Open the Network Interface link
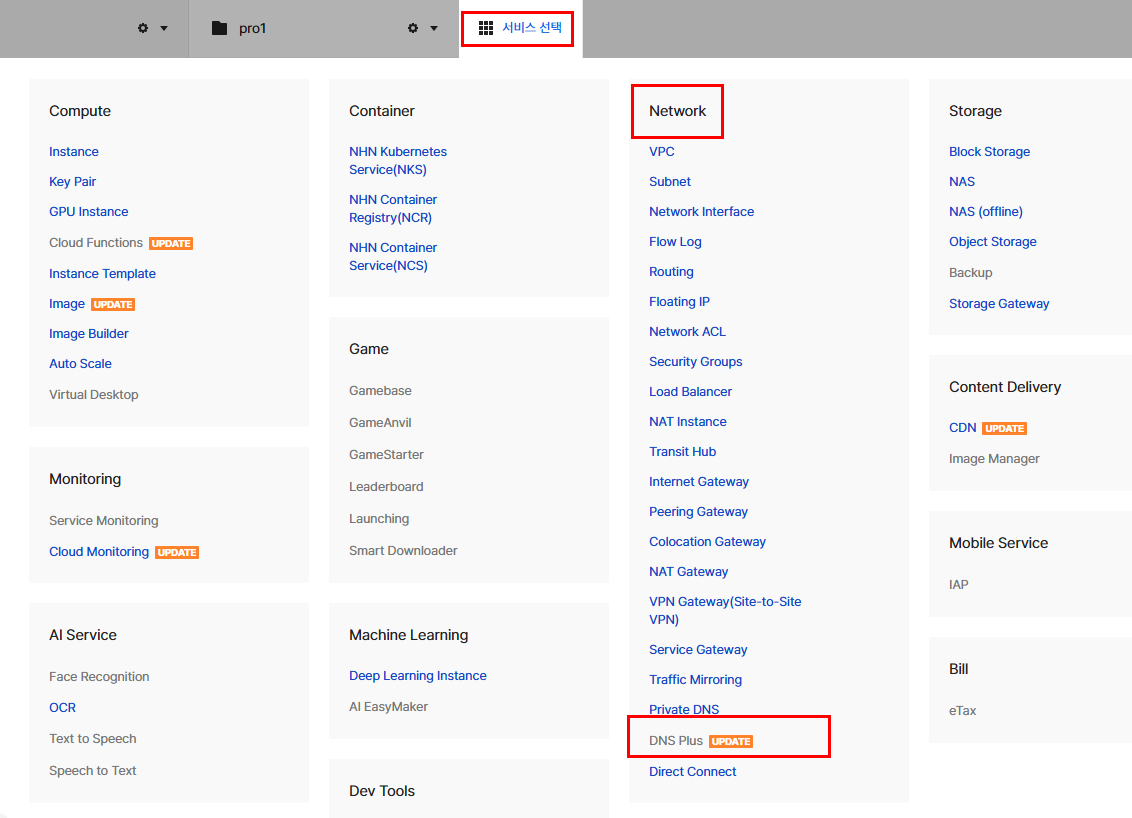 coord(702,212)
